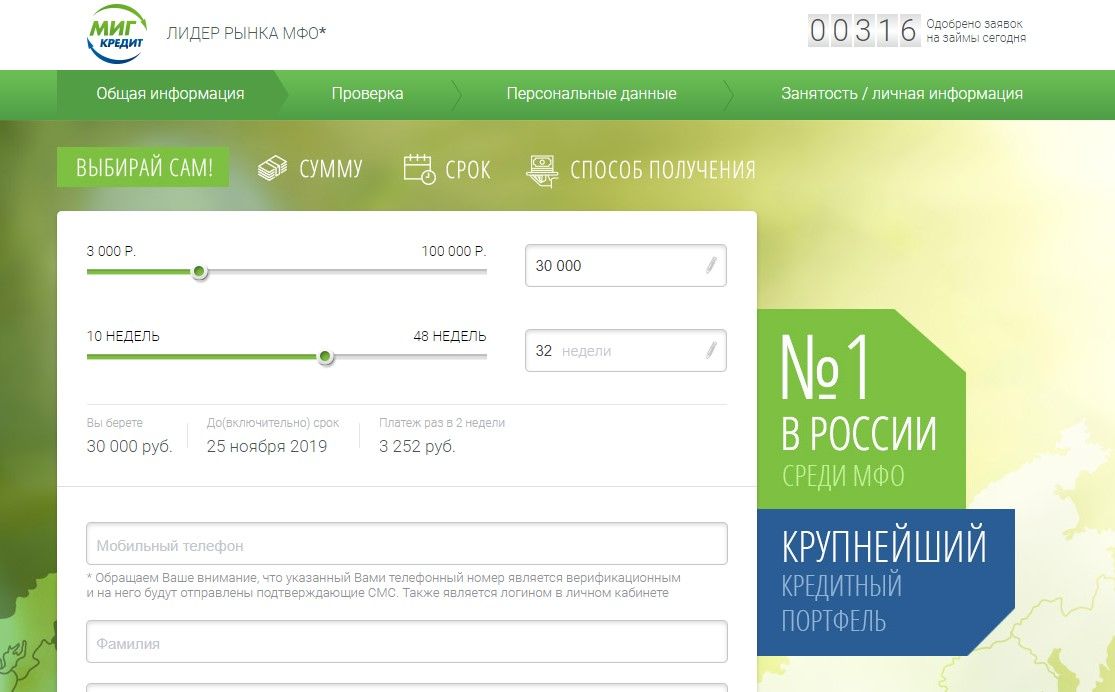Screen dimensions: 1115x692
Task: Open Занятость / личная информация step
Action: point(901,94)
